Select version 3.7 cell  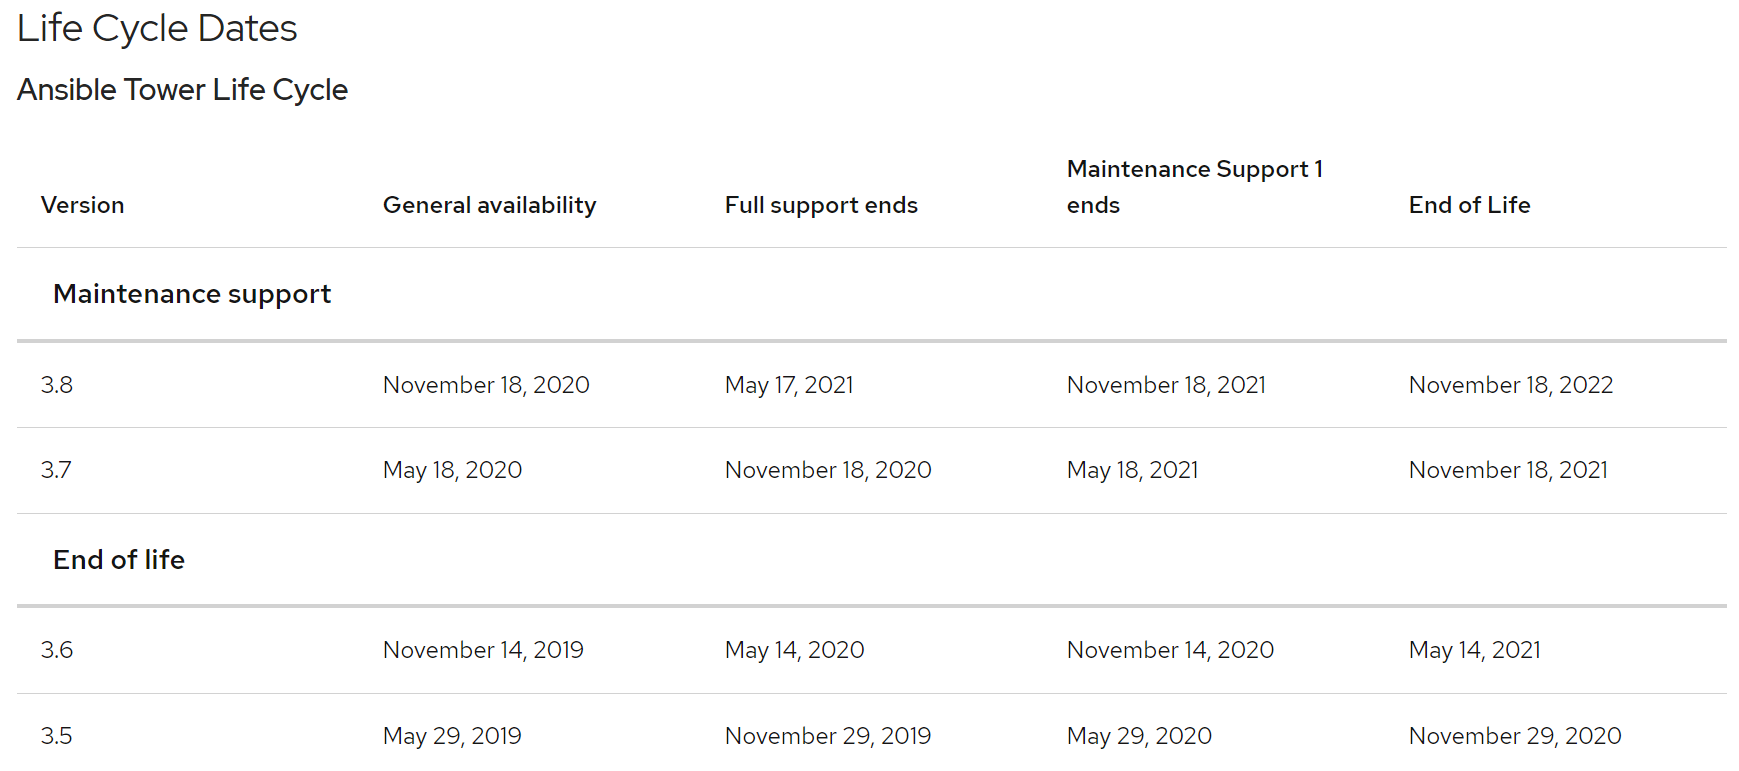tap(56, 470)
